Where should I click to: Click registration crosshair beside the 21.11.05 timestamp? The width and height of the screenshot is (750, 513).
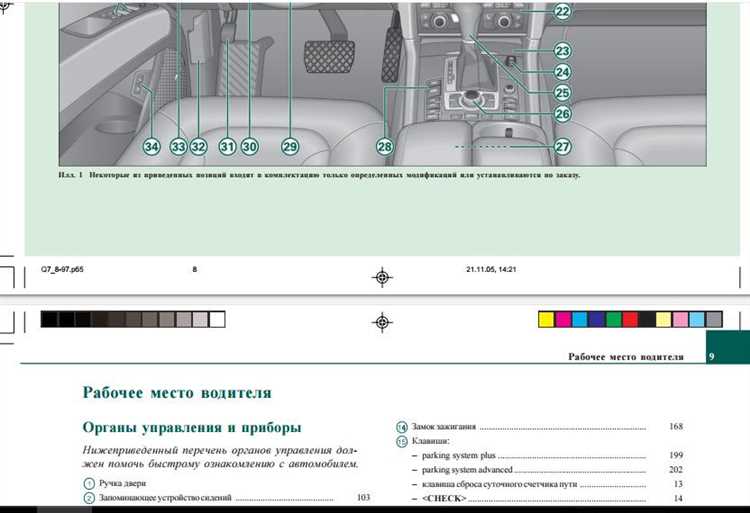click(382, 277)
